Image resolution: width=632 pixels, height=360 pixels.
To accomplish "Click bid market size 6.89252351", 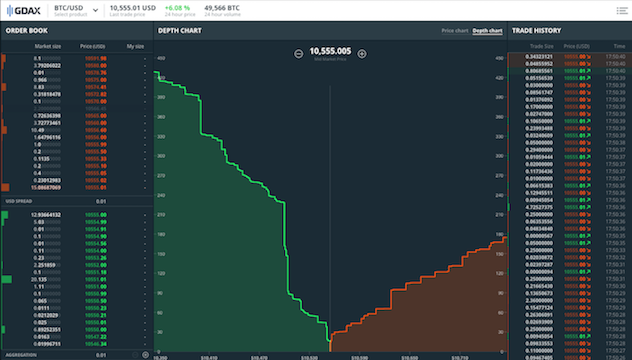I will pos(47,330).
